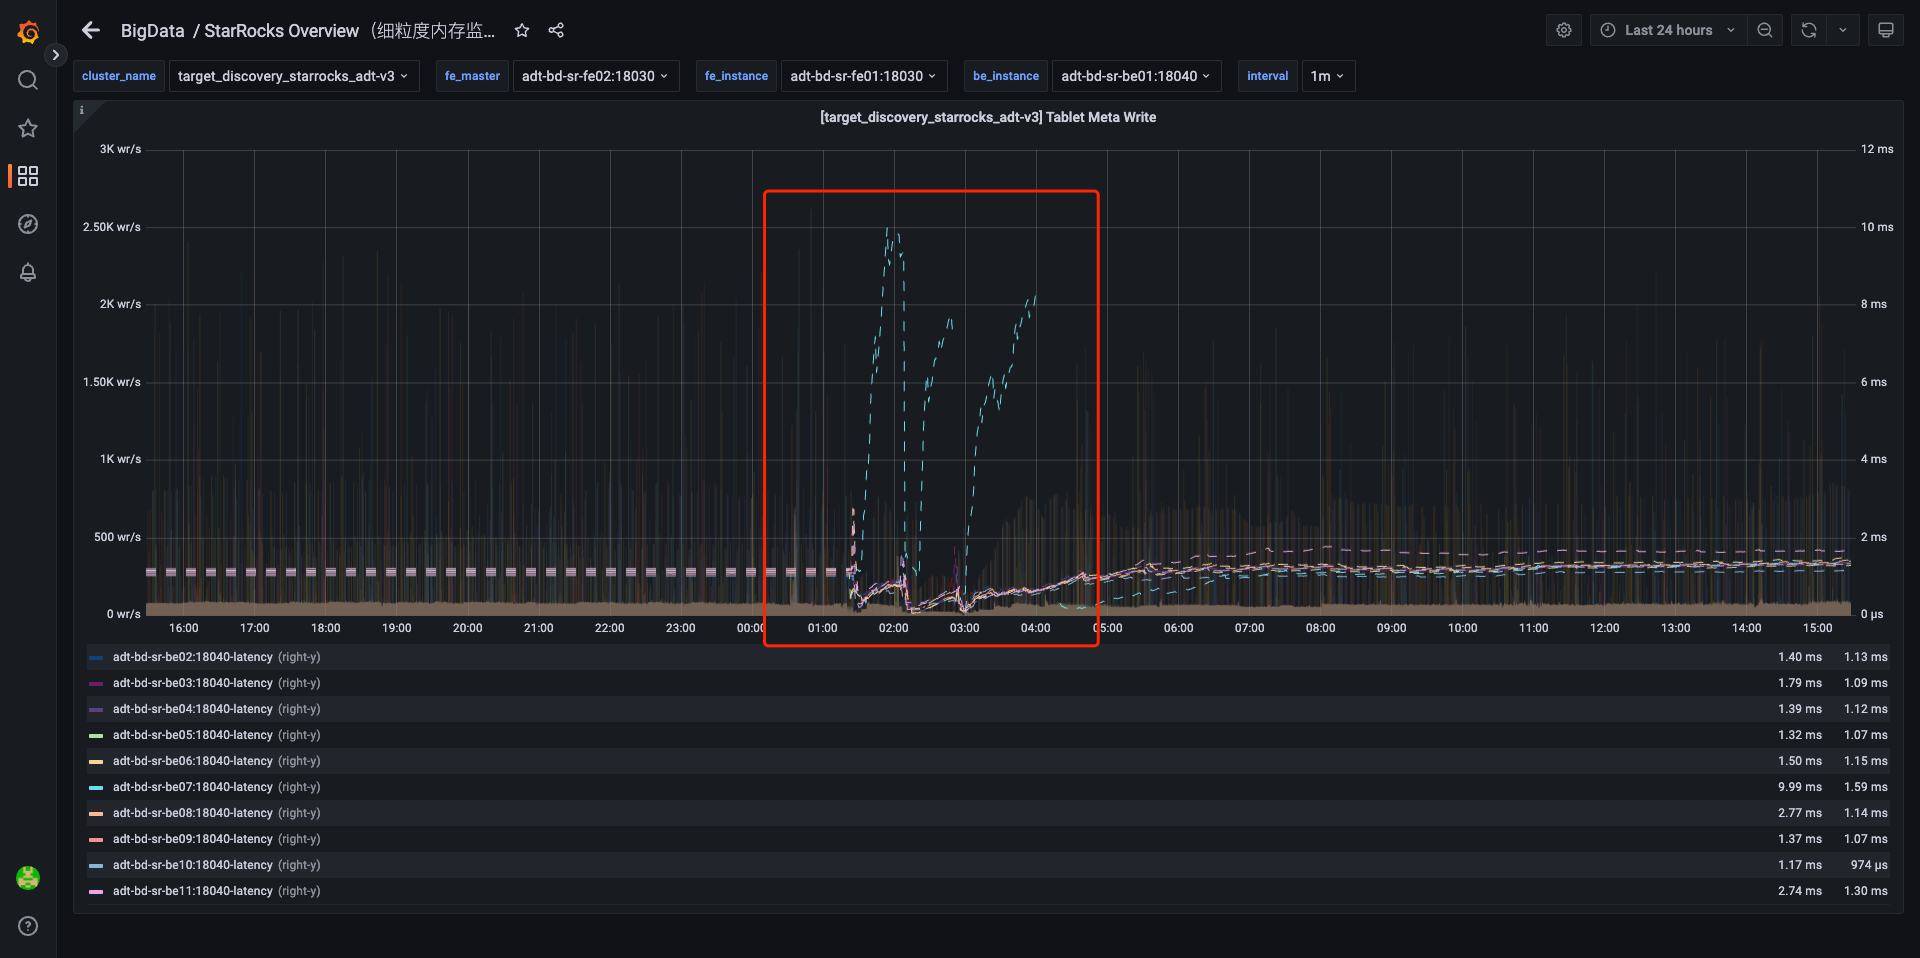The height and width of the screenshot is (958, 1920).
Task: Open the be_instance variable dropdown
Action: pos(1136,76)
